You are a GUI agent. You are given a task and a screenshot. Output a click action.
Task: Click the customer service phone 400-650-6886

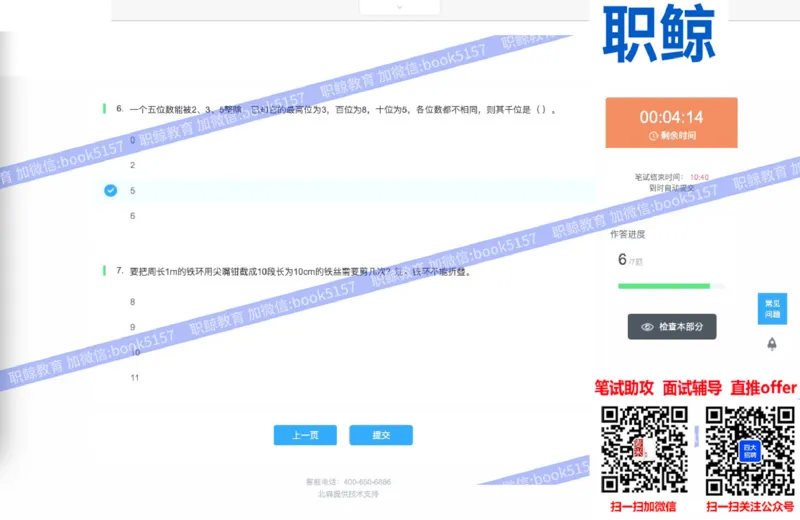(x=367, y=482)
